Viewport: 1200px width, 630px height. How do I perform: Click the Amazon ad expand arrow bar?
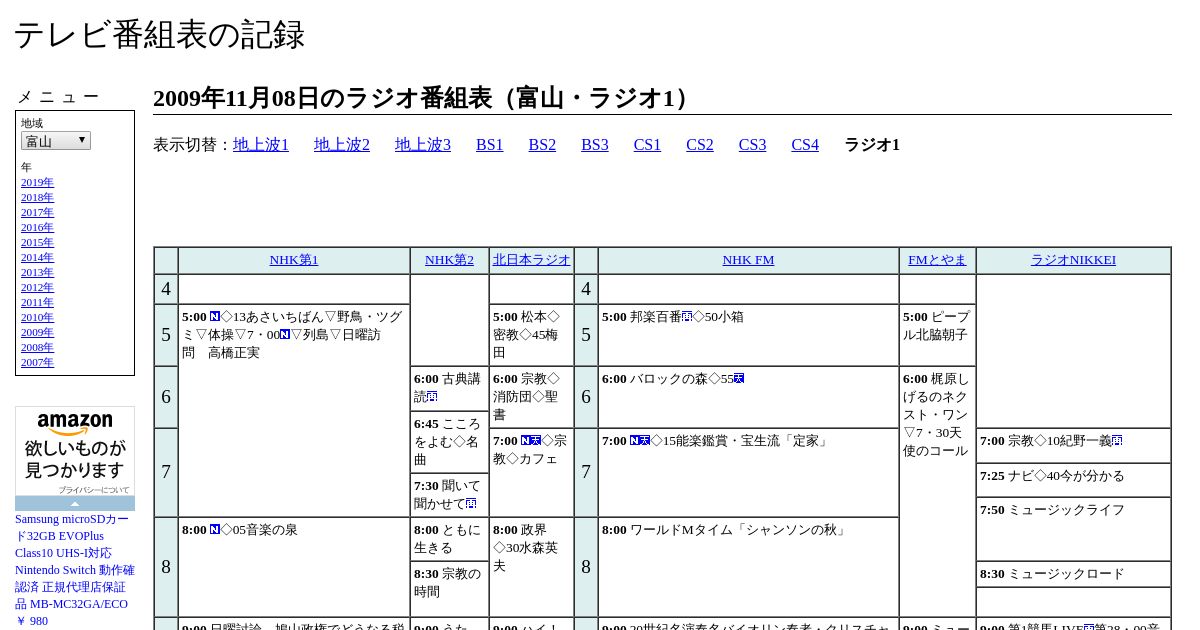click(75, 504)
